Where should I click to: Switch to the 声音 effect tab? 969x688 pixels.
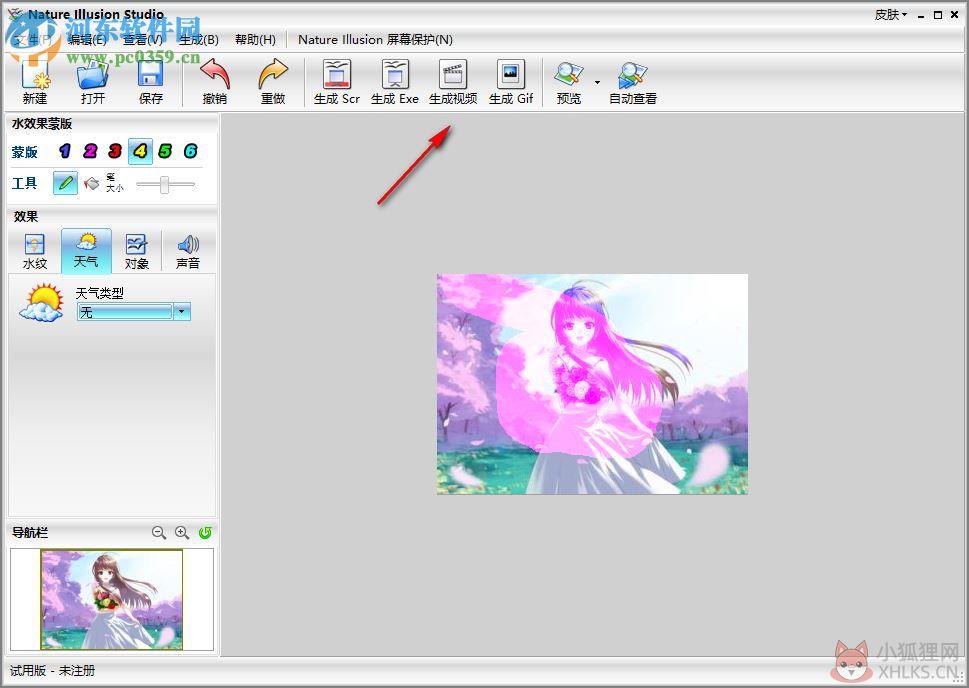point(188,251)
